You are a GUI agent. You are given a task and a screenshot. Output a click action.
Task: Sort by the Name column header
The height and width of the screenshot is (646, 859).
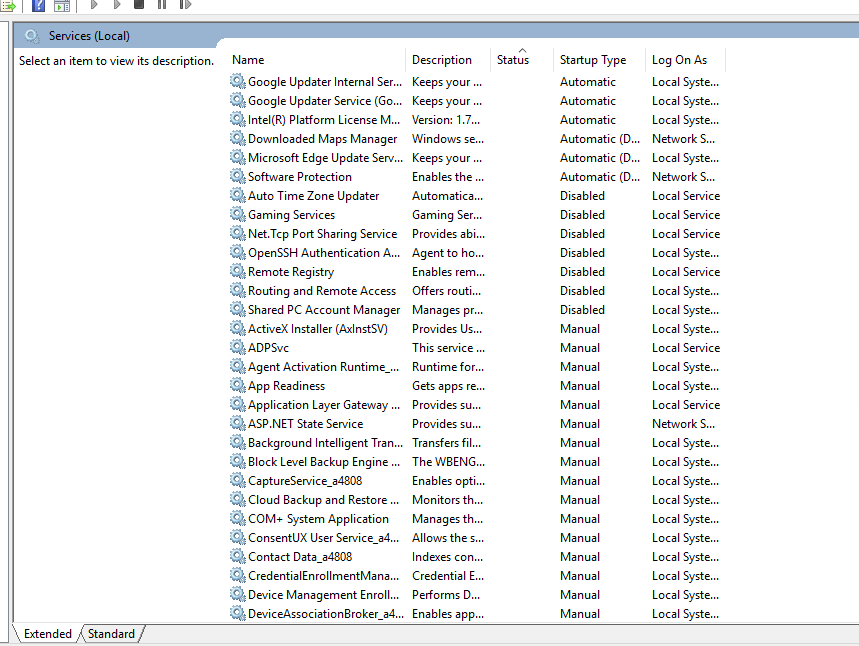click(x=317, y=60)
